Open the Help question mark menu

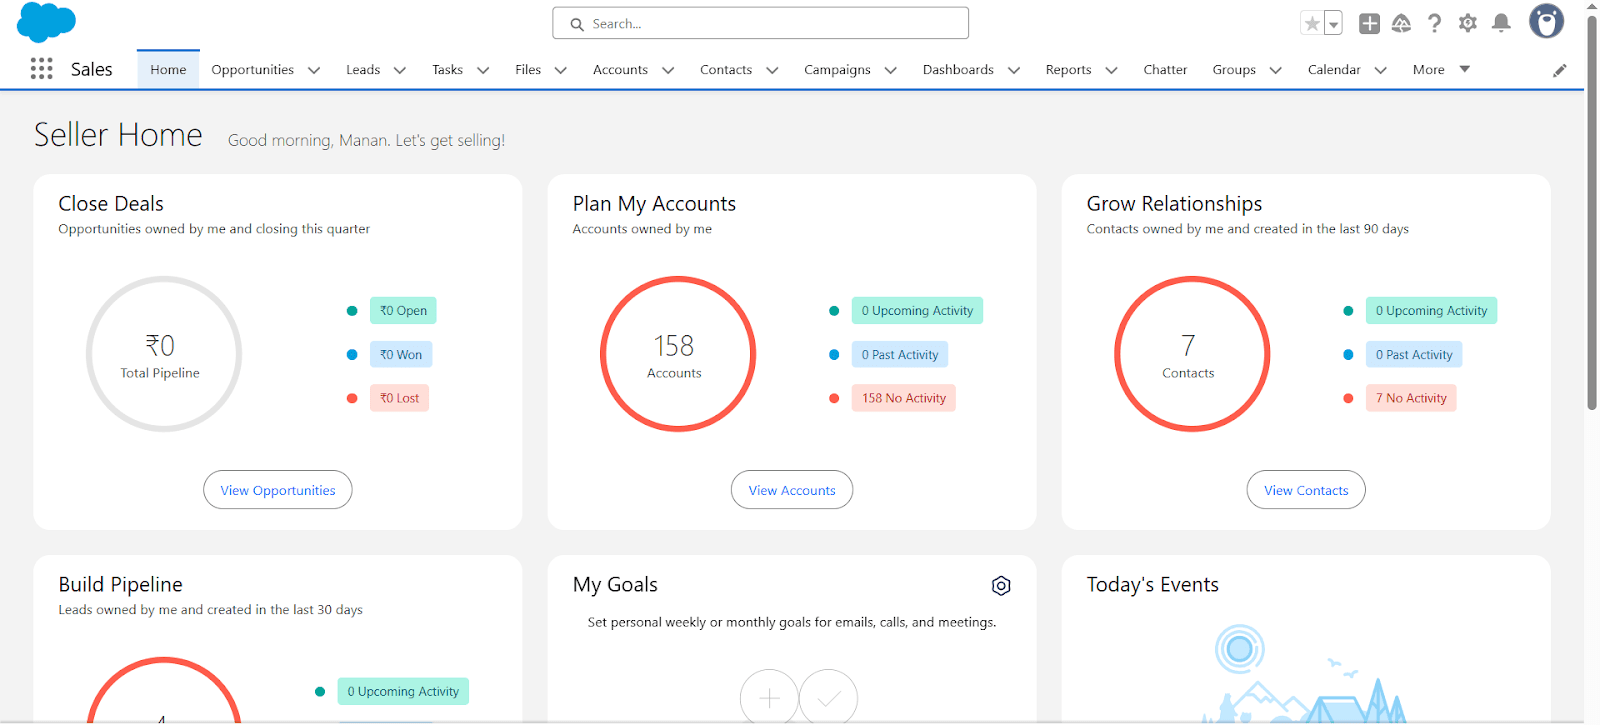click(x=1434, y=23)
